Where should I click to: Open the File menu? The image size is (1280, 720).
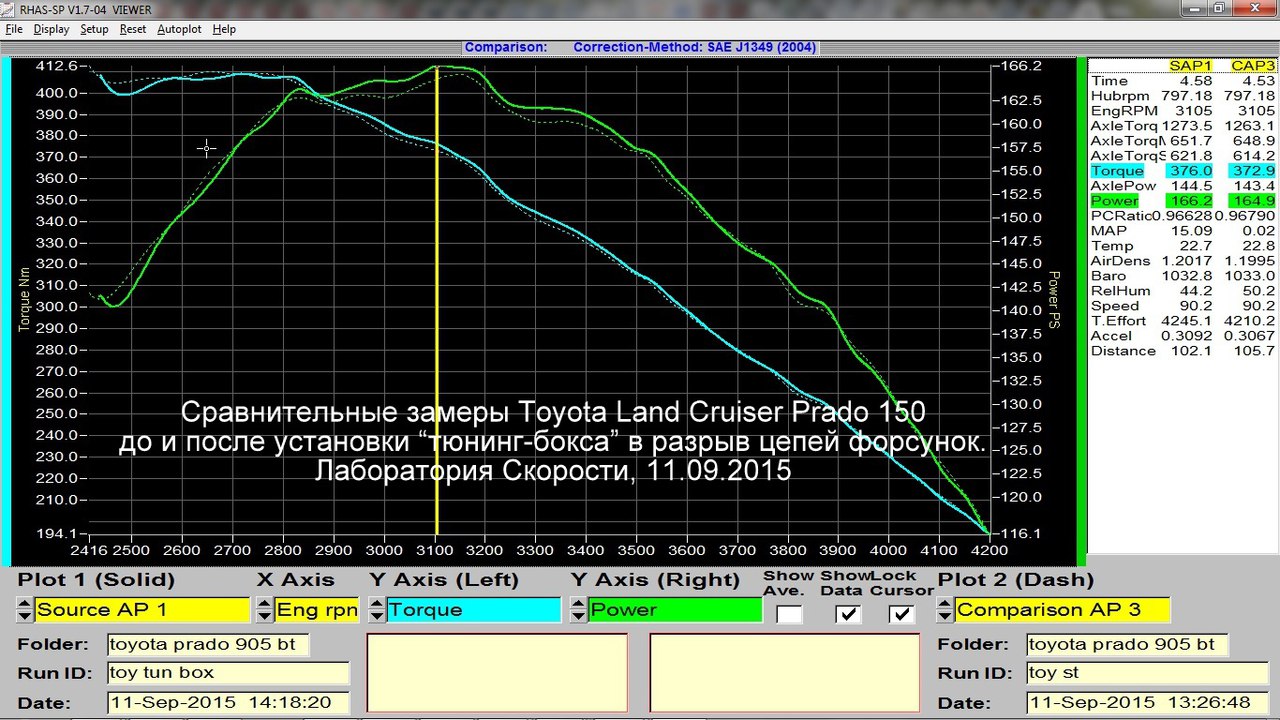(14, 29)
